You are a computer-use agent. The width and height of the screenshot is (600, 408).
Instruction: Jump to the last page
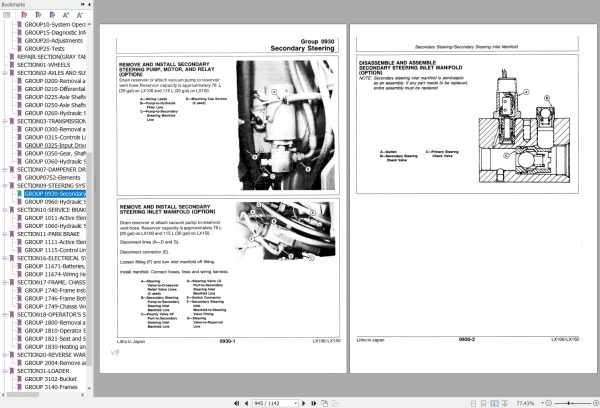[x=313, y=403]
